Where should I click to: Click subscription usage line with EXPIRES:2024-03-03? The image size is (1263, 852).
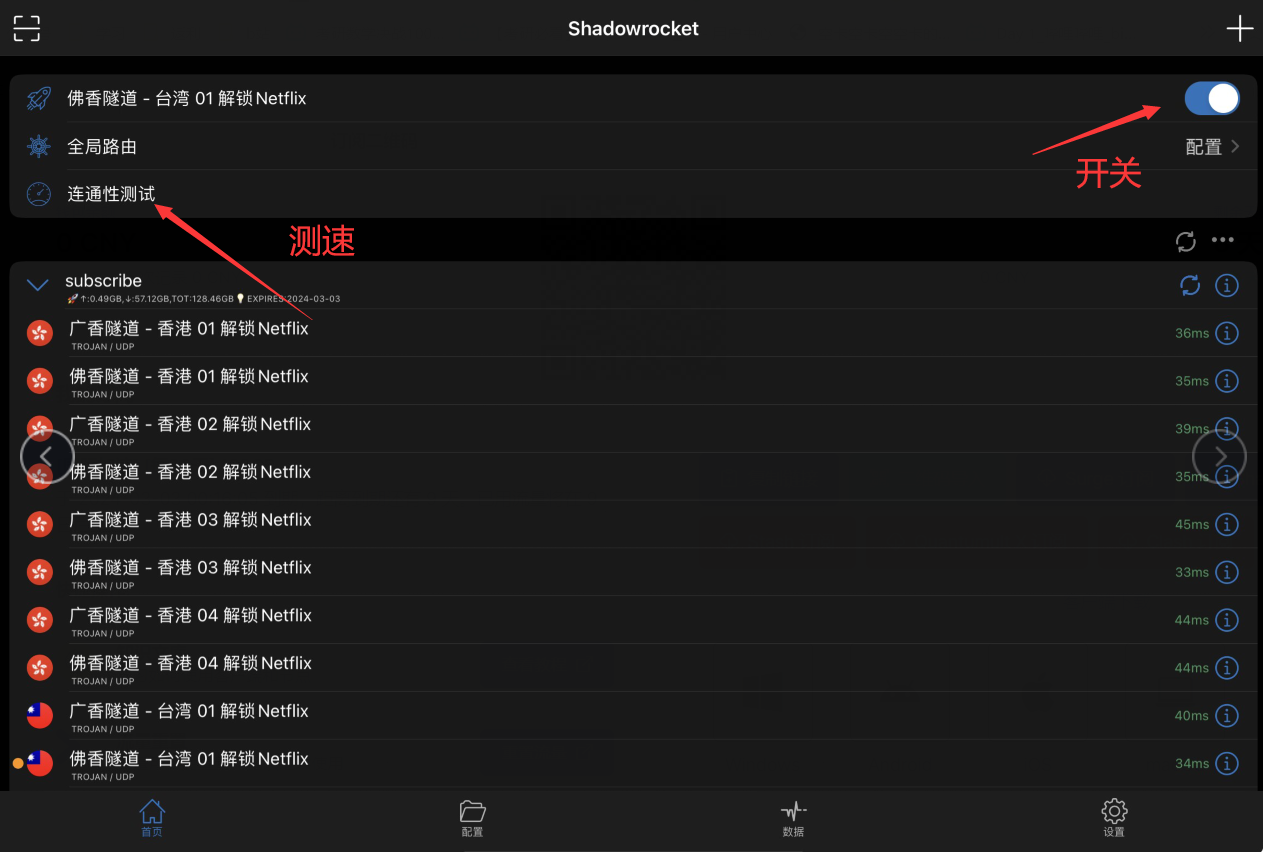204,298
